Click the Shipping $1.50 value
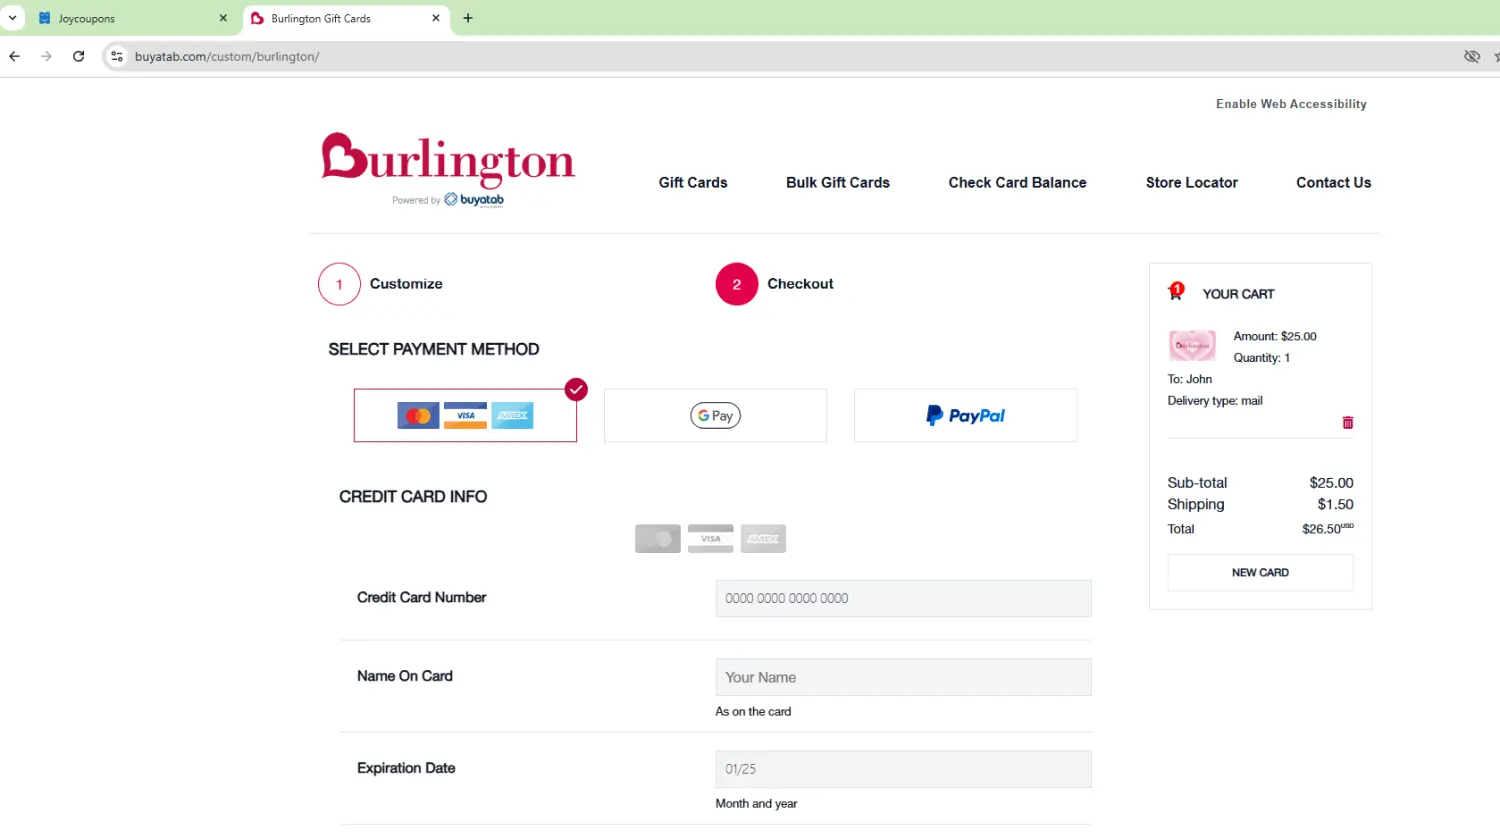This screenshot has width=1500, height=840. (x=1335, y=505)
